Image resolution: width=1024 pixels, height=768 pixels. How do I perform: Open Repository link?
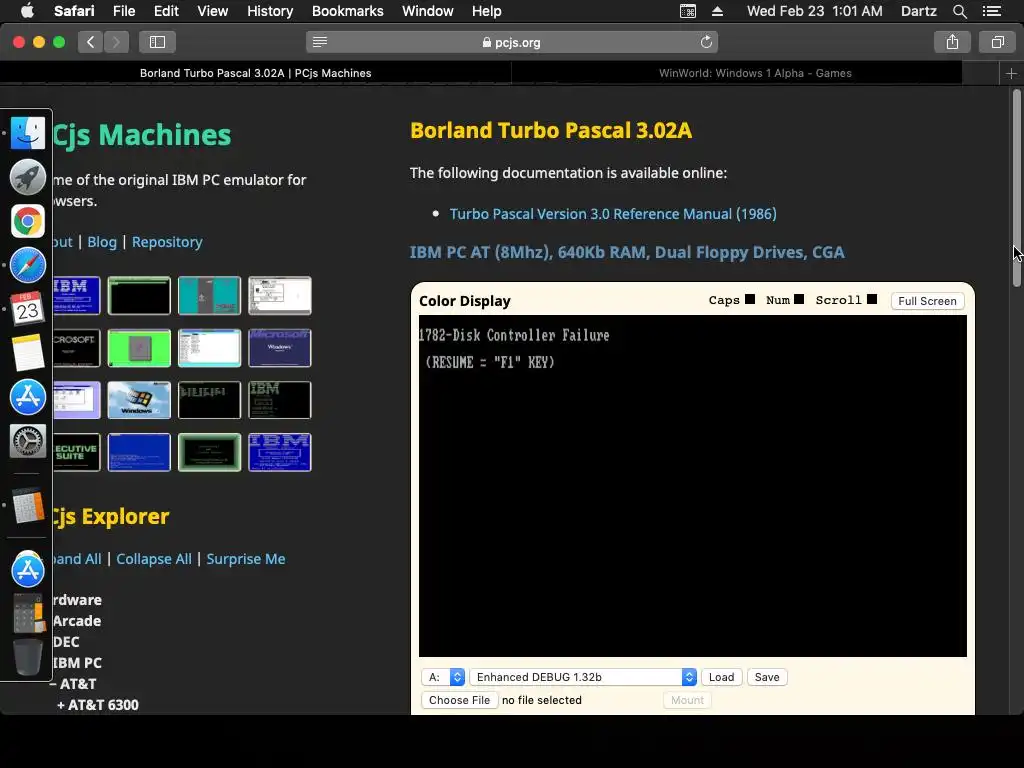coord(167,242)
